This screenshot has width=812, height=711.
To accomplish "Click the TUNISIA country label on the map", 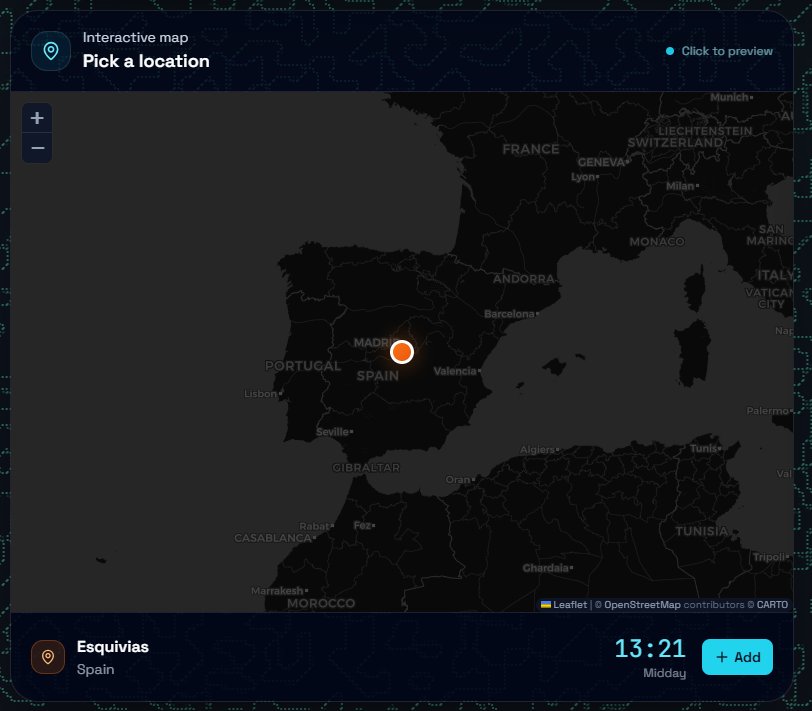I will pos(701,531).
